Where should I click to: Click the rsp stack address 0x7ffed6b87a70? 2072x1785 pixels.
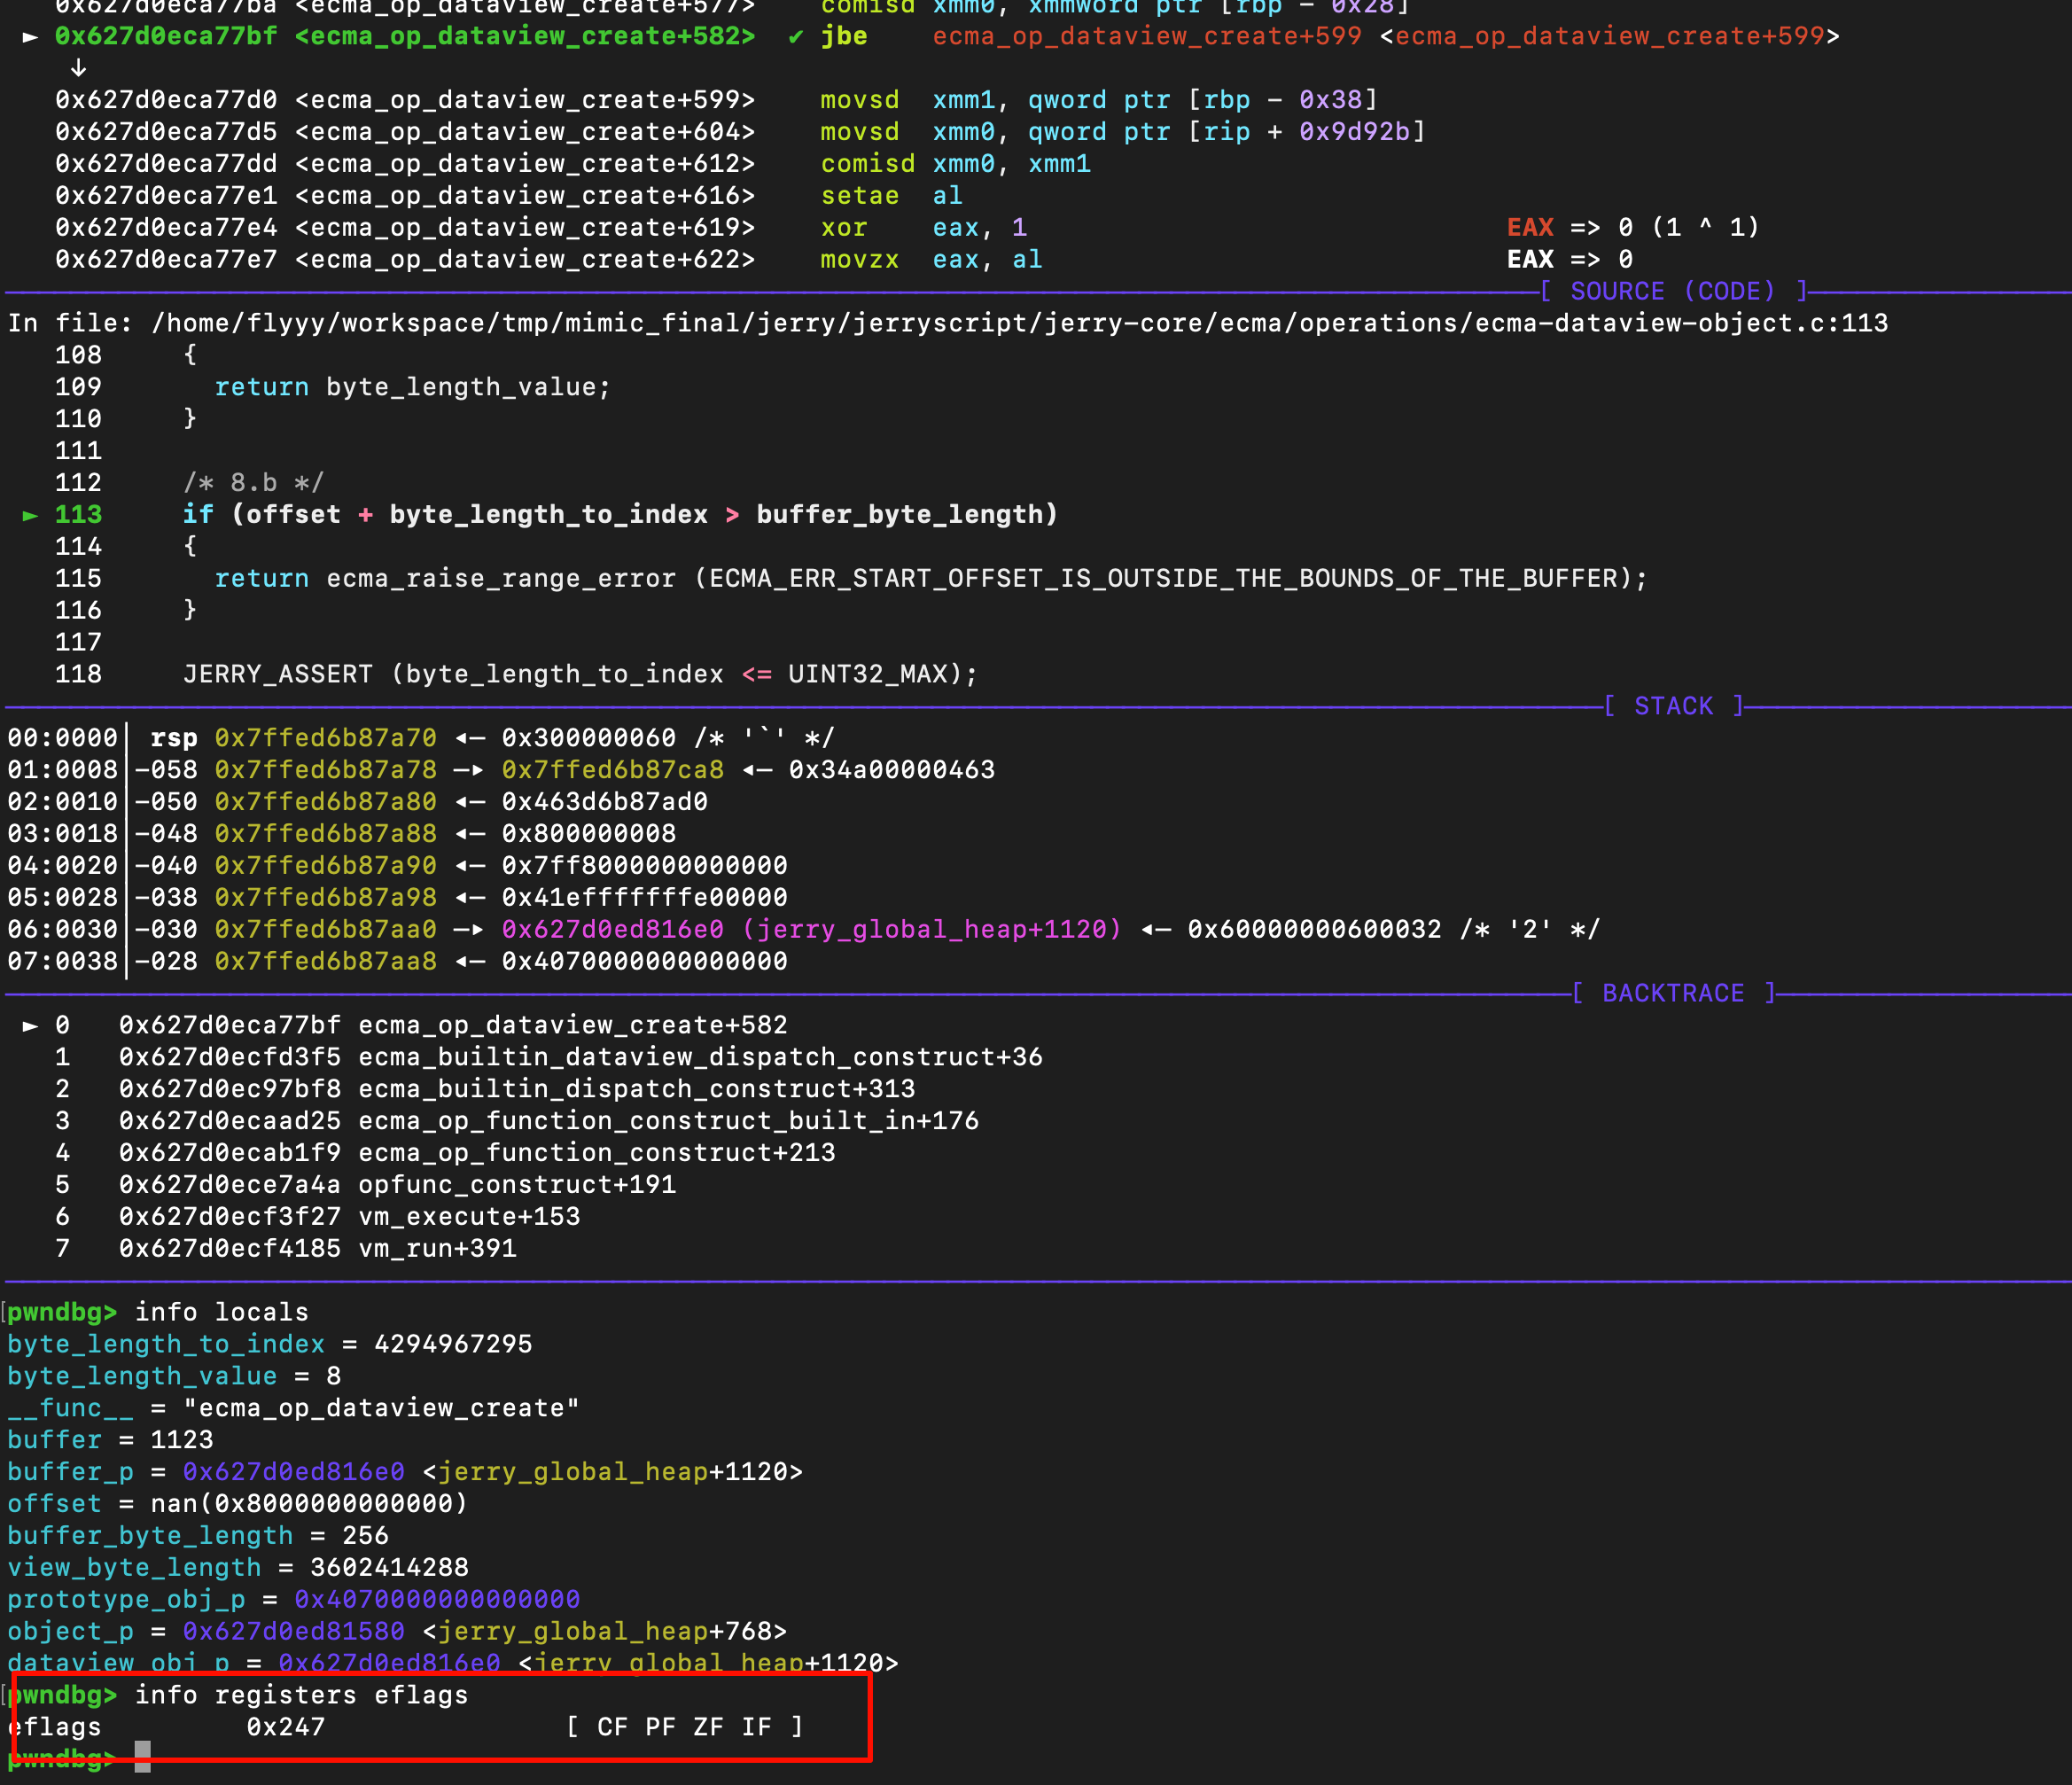[x=325, y=738]
